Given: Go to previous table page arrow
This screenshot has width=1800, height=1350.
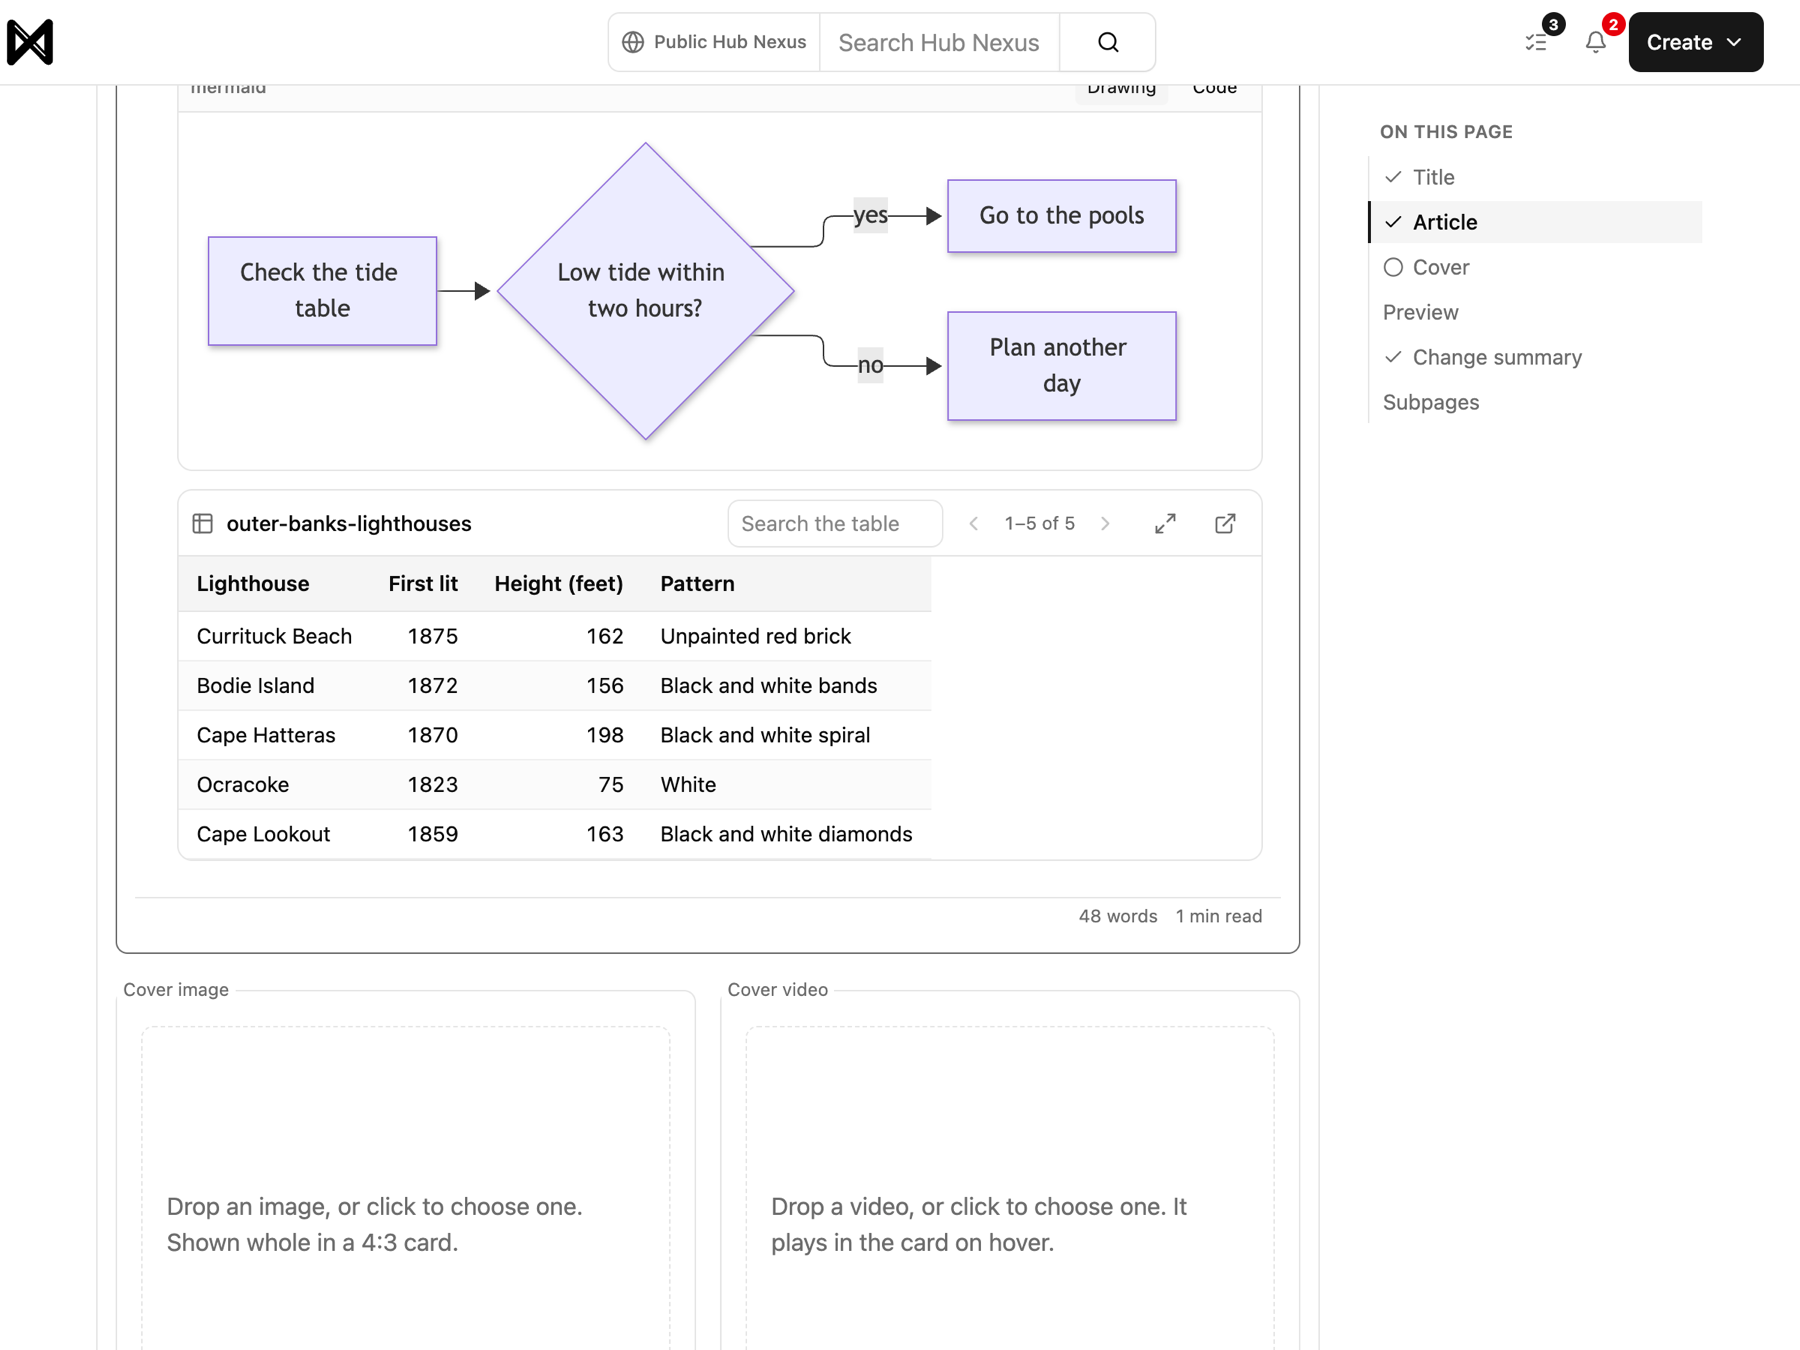Looking at the screenshot, I should tap(973, 523).
